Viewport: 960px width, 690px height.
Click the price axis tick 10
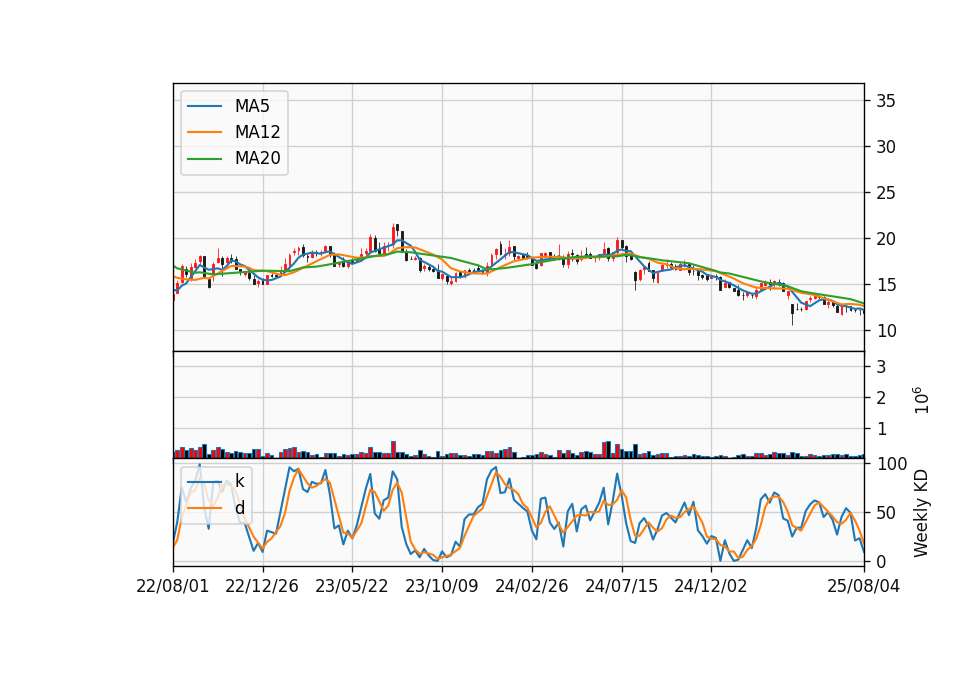click(x=886, y=331)
